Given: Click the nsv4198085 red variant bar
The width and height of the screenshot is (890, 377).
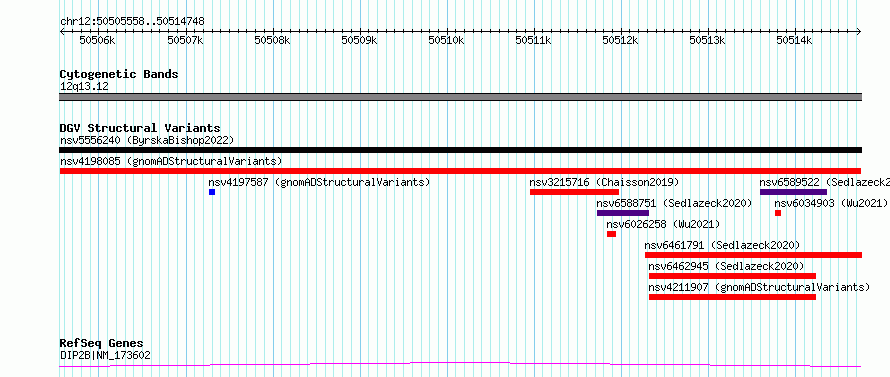Looking at the screenshot, I should pyautogui.click(x=460, y=171).
